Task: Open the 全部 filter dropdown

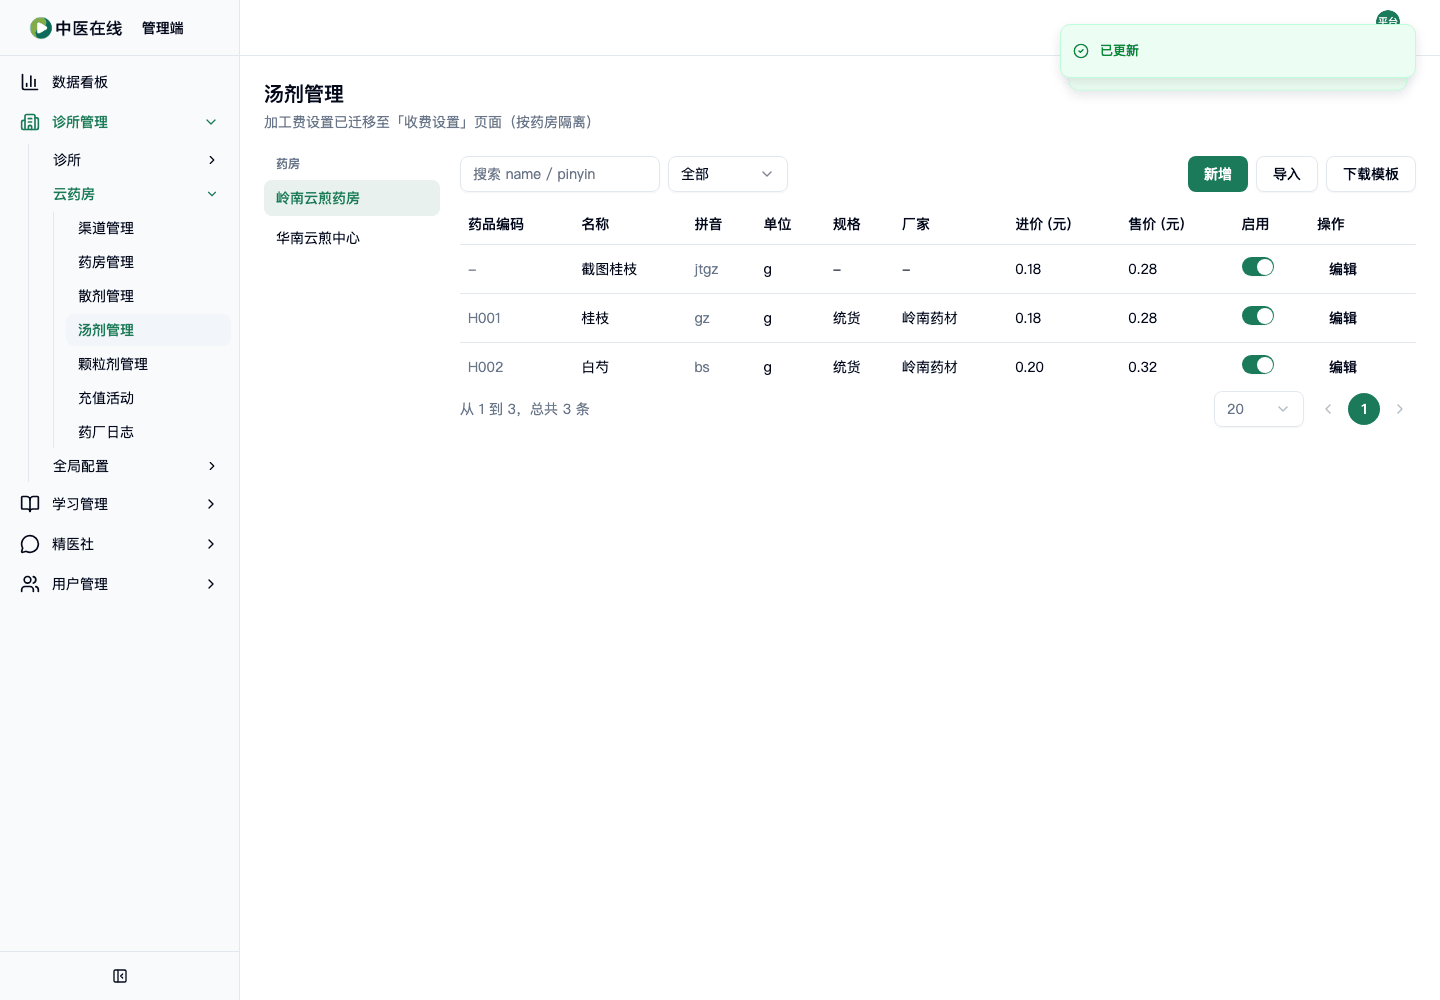Action: (x=728, y=174)
